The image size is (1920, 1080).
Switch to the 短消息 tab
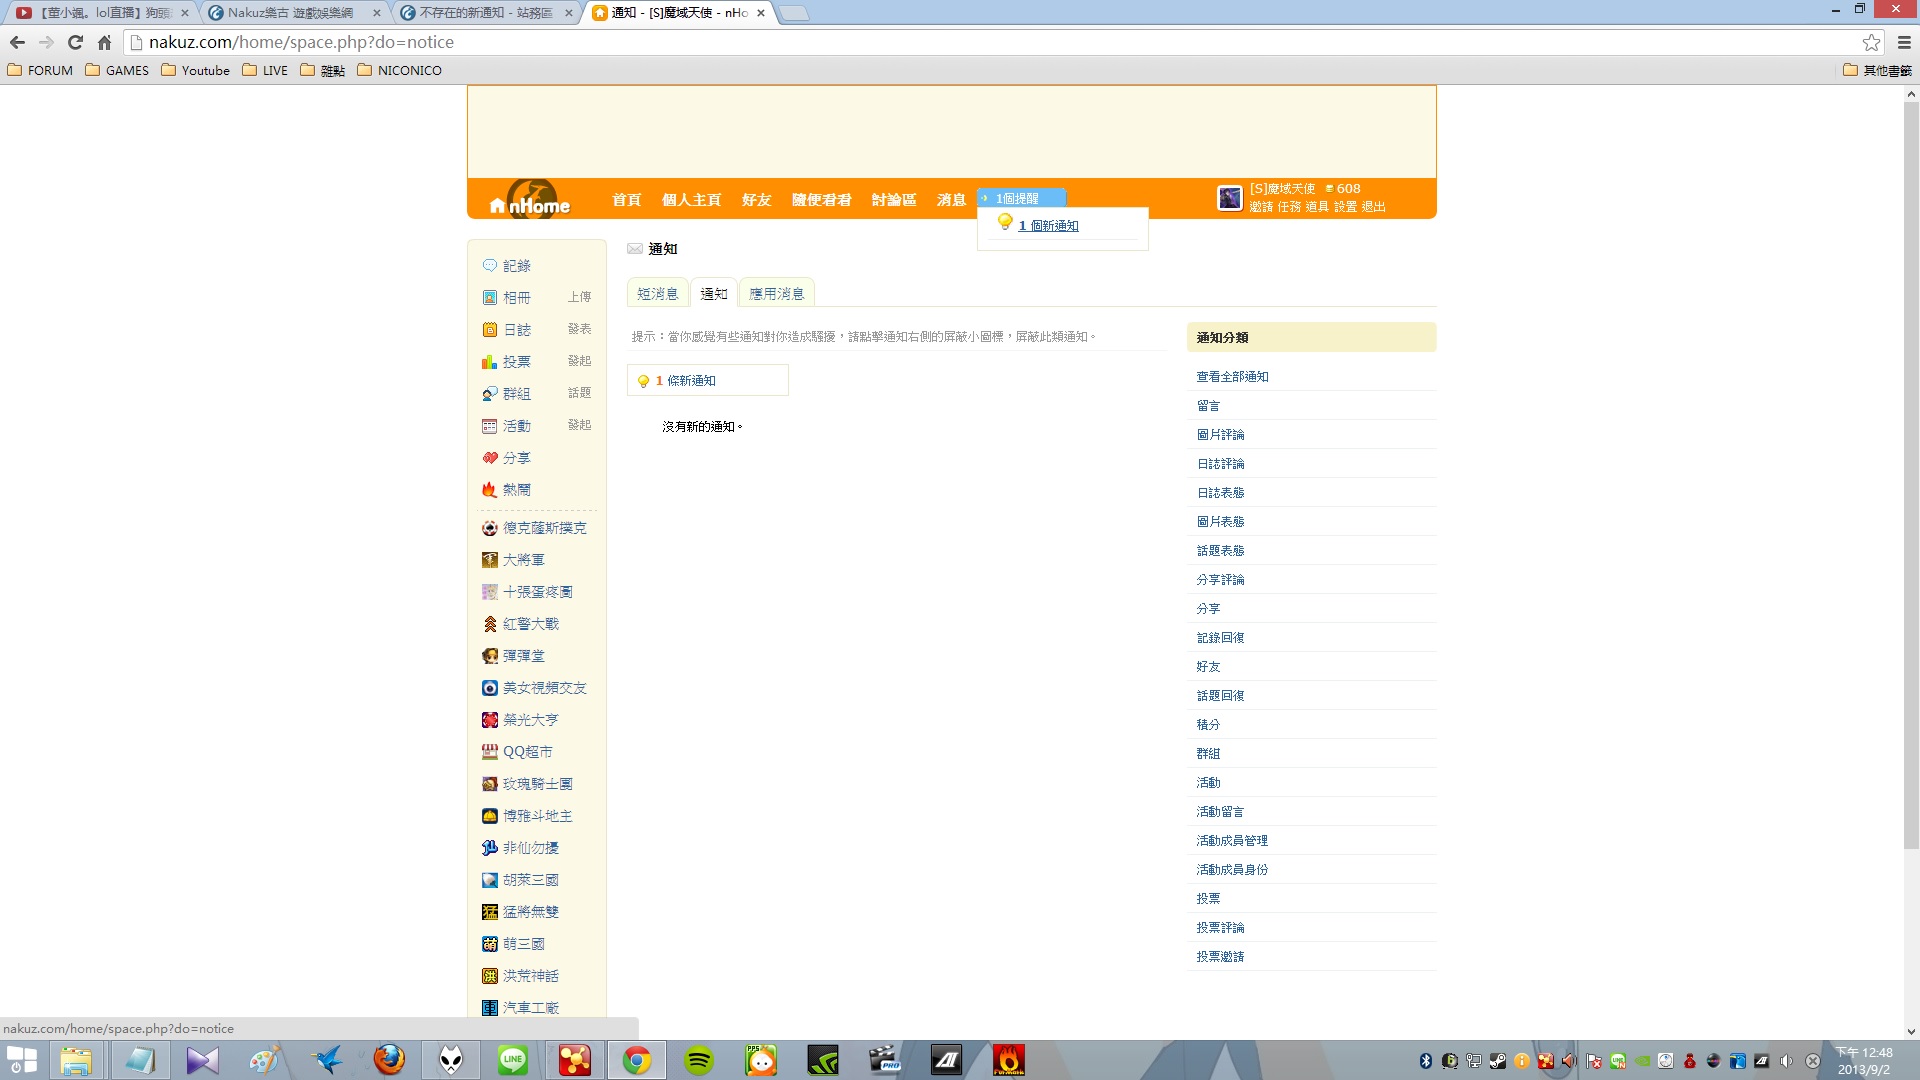(x=657, y=294)
